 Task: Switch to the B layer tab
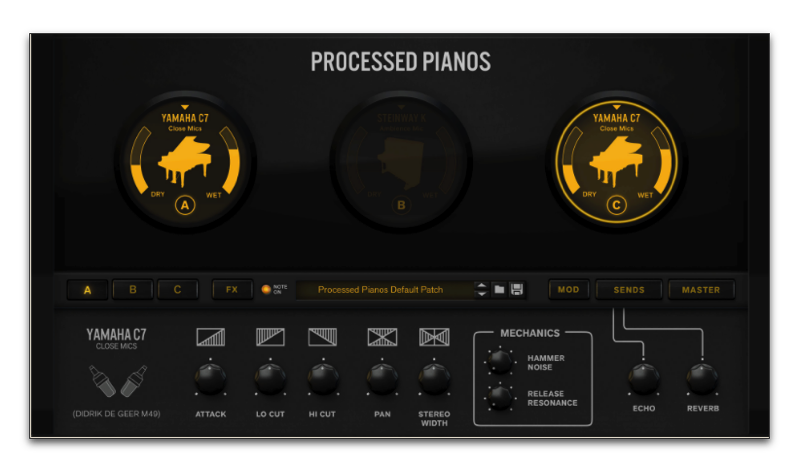coord(133,290)
